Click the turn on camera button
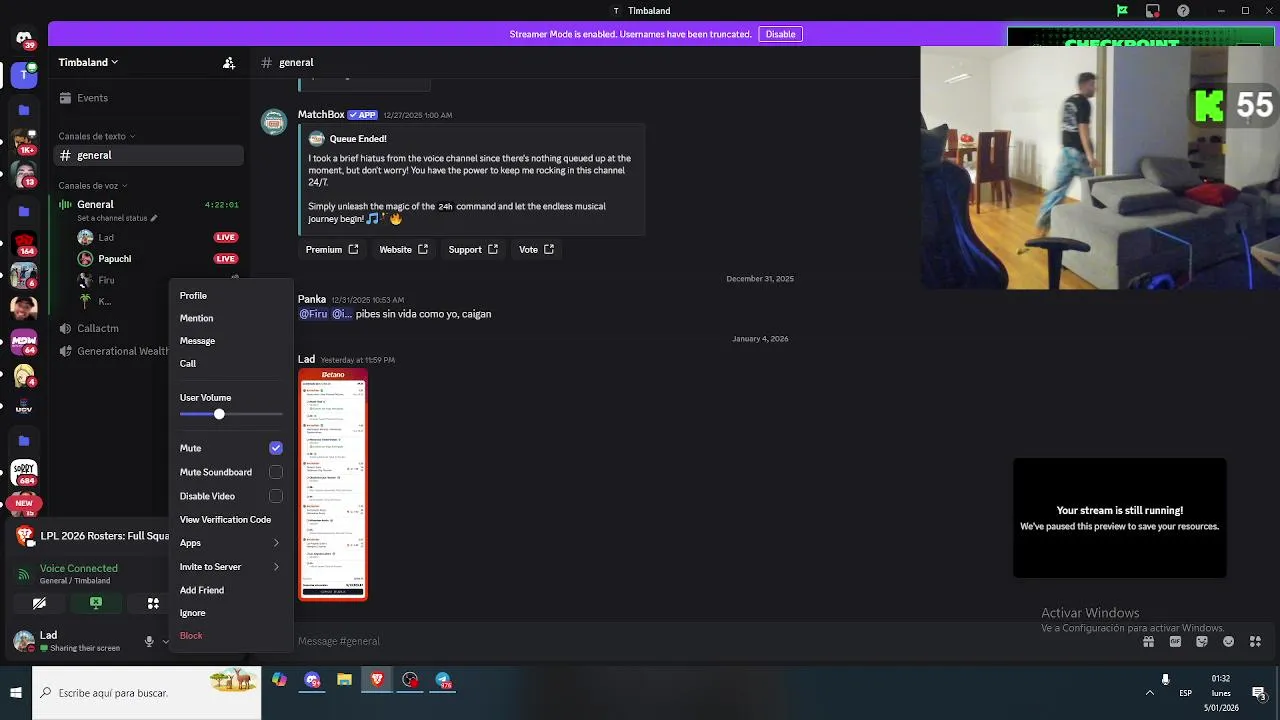The height and width of the screenshot is (720, 1280). point(39,603)
